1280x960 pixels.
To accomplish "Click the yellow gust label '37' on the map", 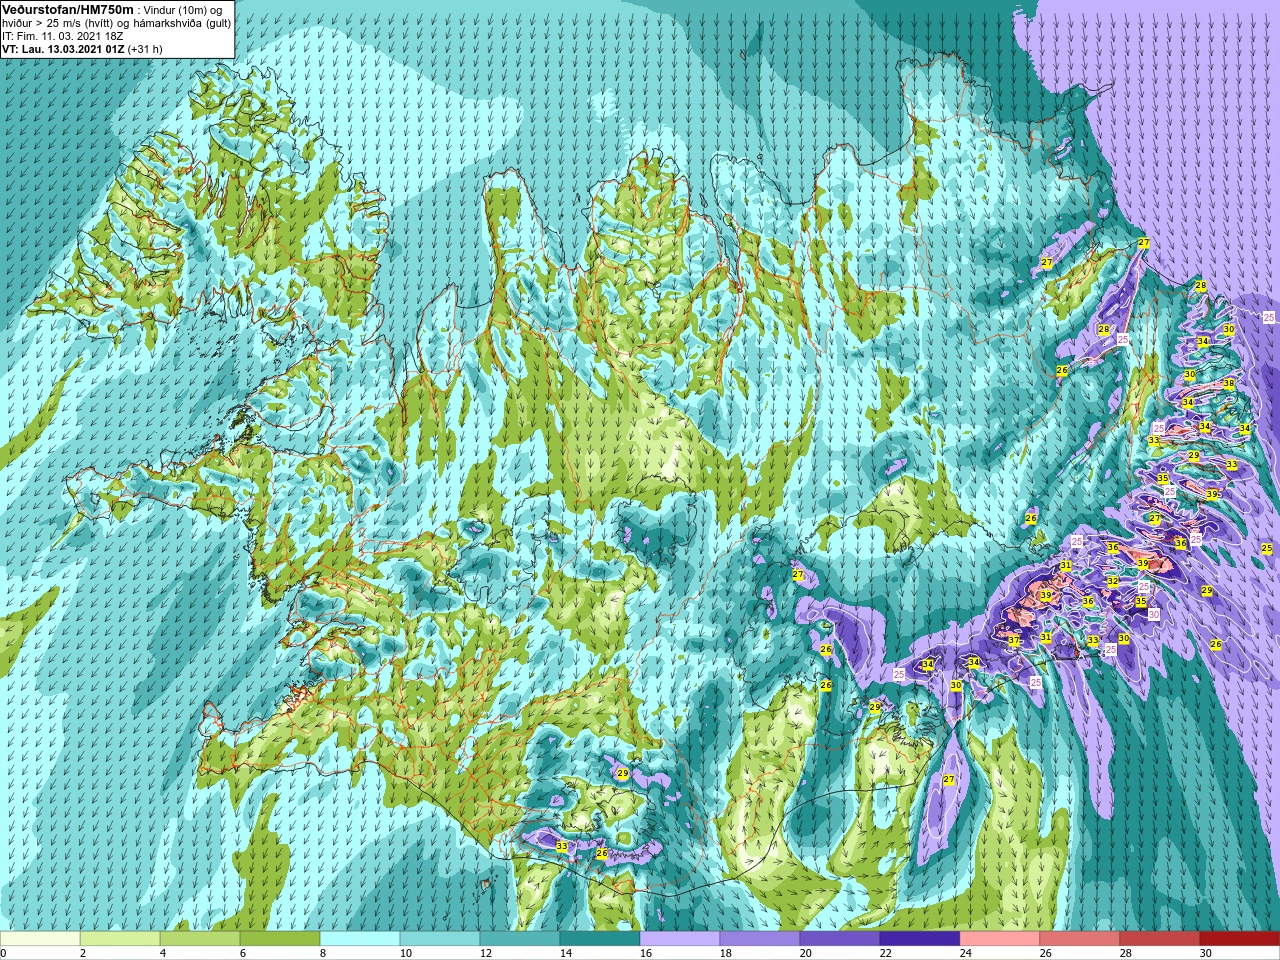I will click(x=1013, y=641).
